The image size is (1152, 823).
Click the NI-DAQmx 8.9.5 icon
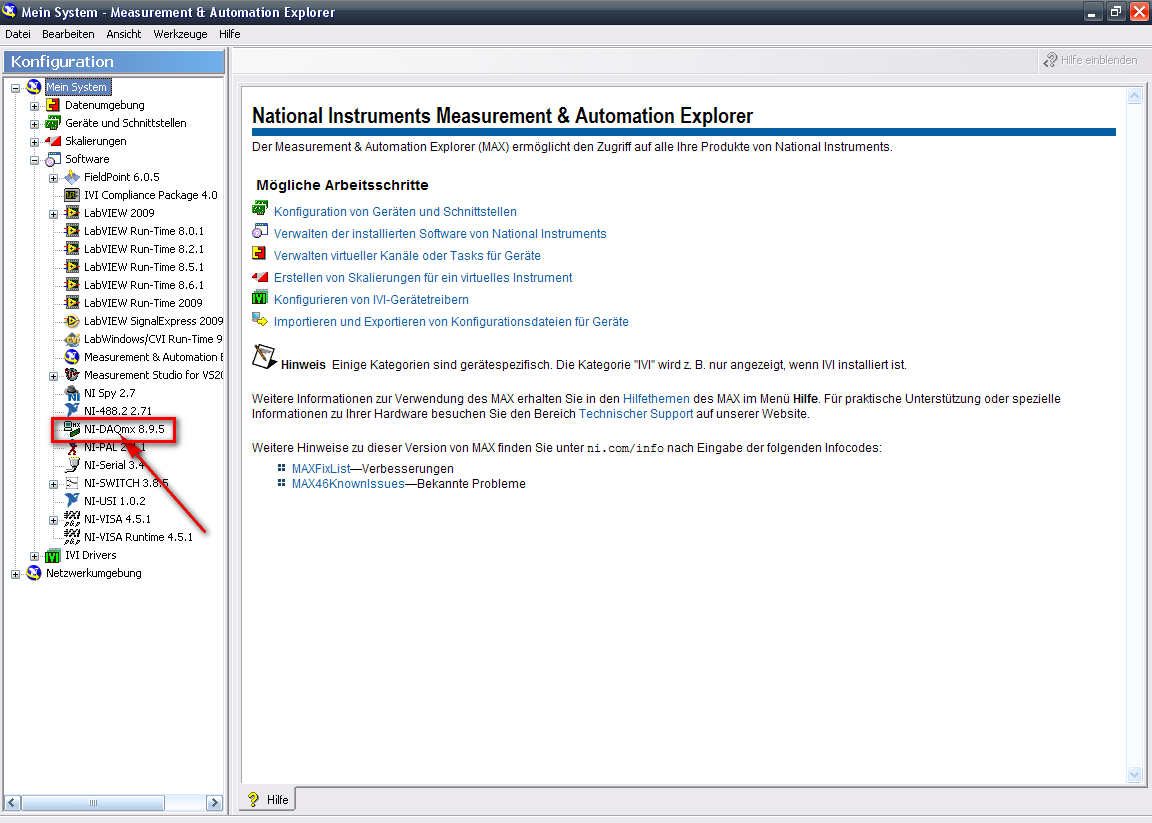pos(72,429)
